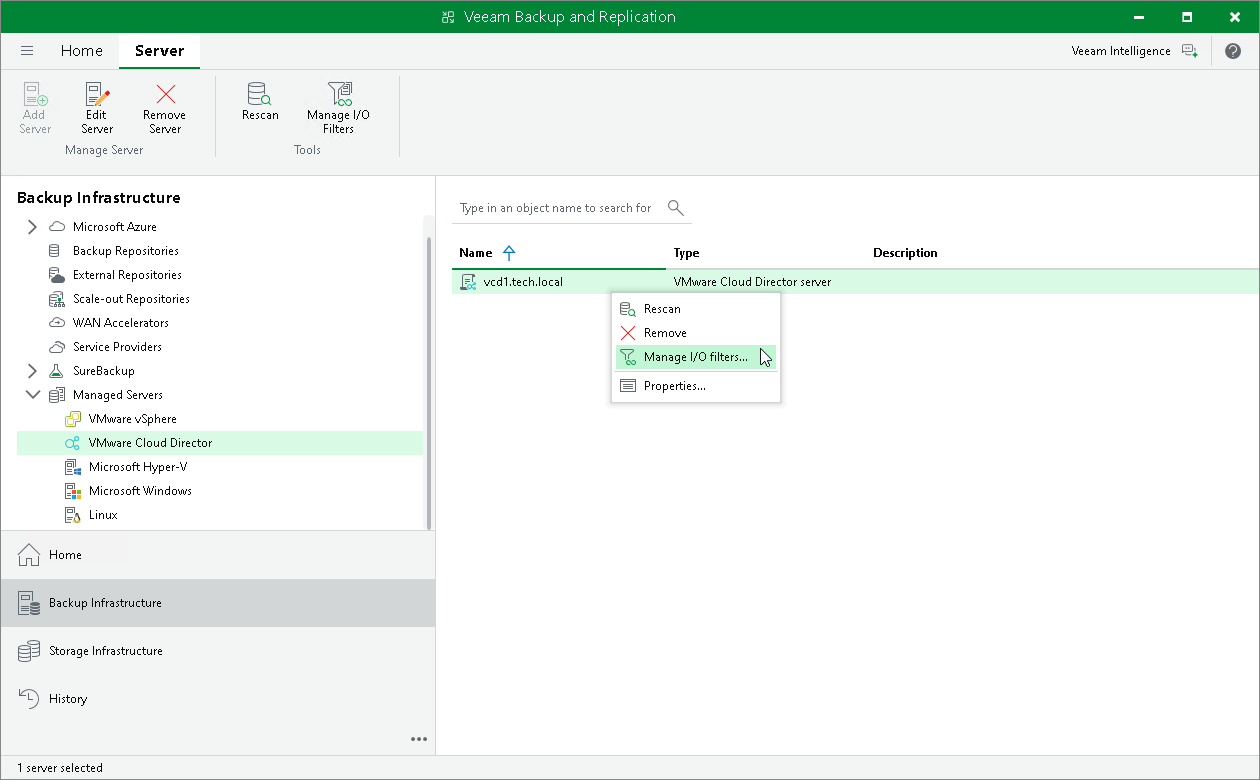This screenshot has width=1260, height=780.
Task: Select the WAN Accelerators tree icon
Action: click(56, 323)
